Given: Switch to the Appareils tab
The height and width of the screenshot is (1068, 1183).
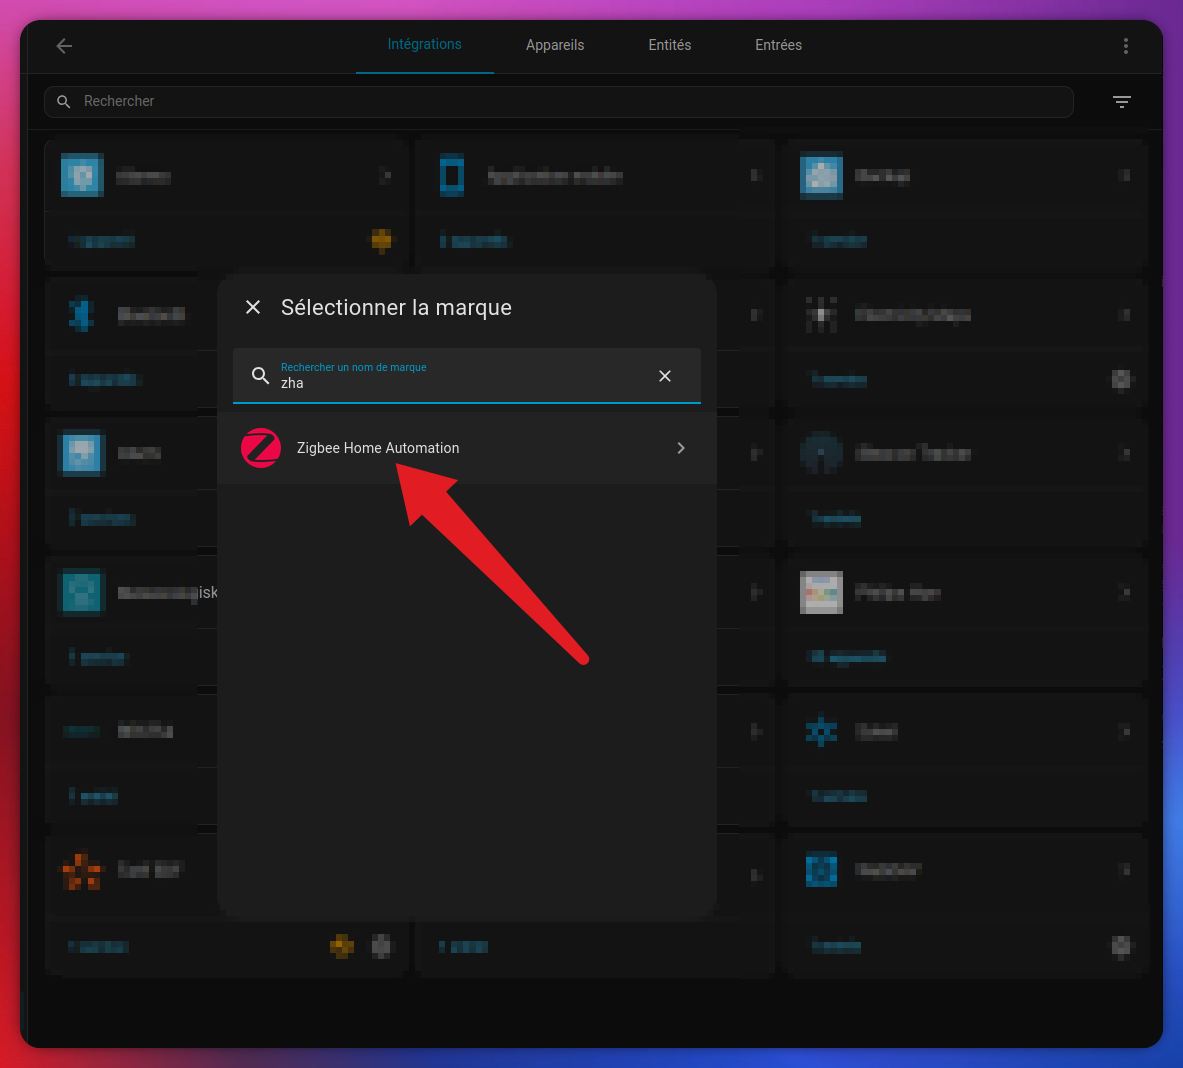Looking at the screenshot, I should click(x=555, y=45).
